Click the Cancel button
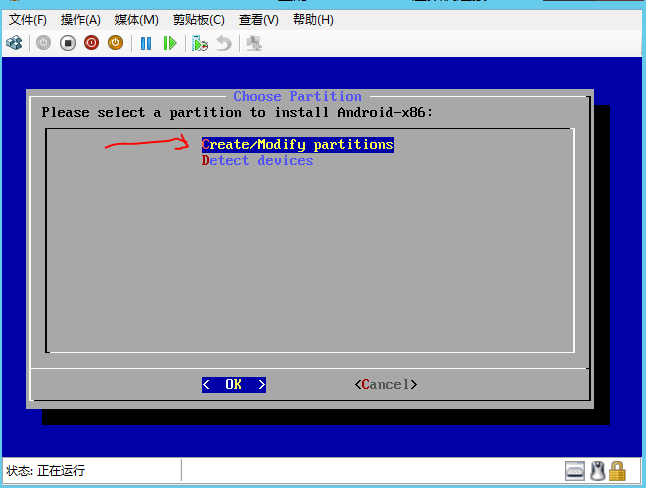Viewport: 646px width, 488px height. (386, 385)
